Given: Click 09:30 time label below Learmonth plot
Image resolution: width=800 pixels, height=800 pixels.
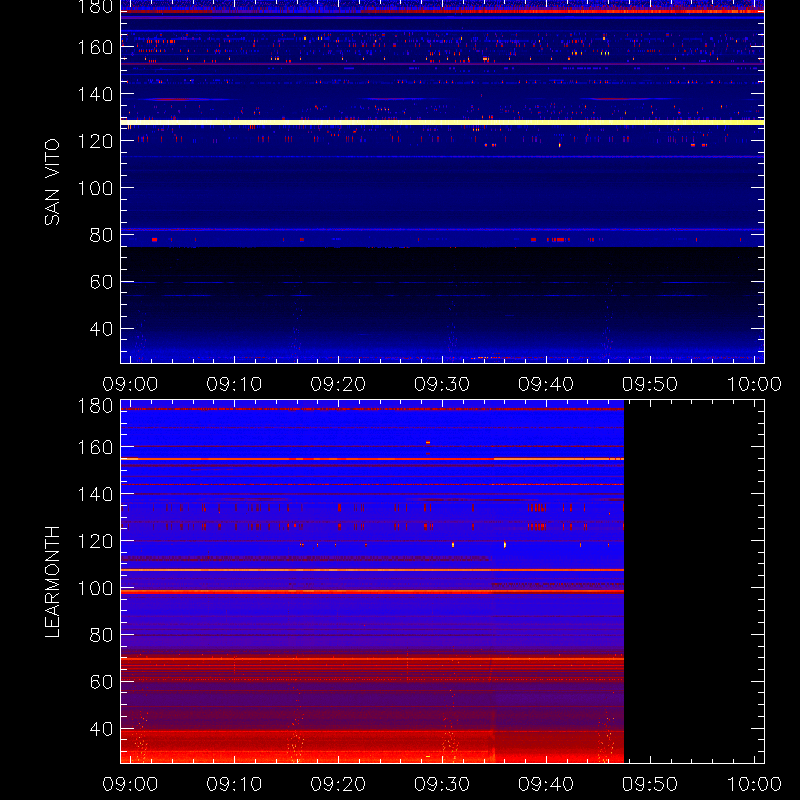Looking at the screenshot, I should click(x=442, y=784).
